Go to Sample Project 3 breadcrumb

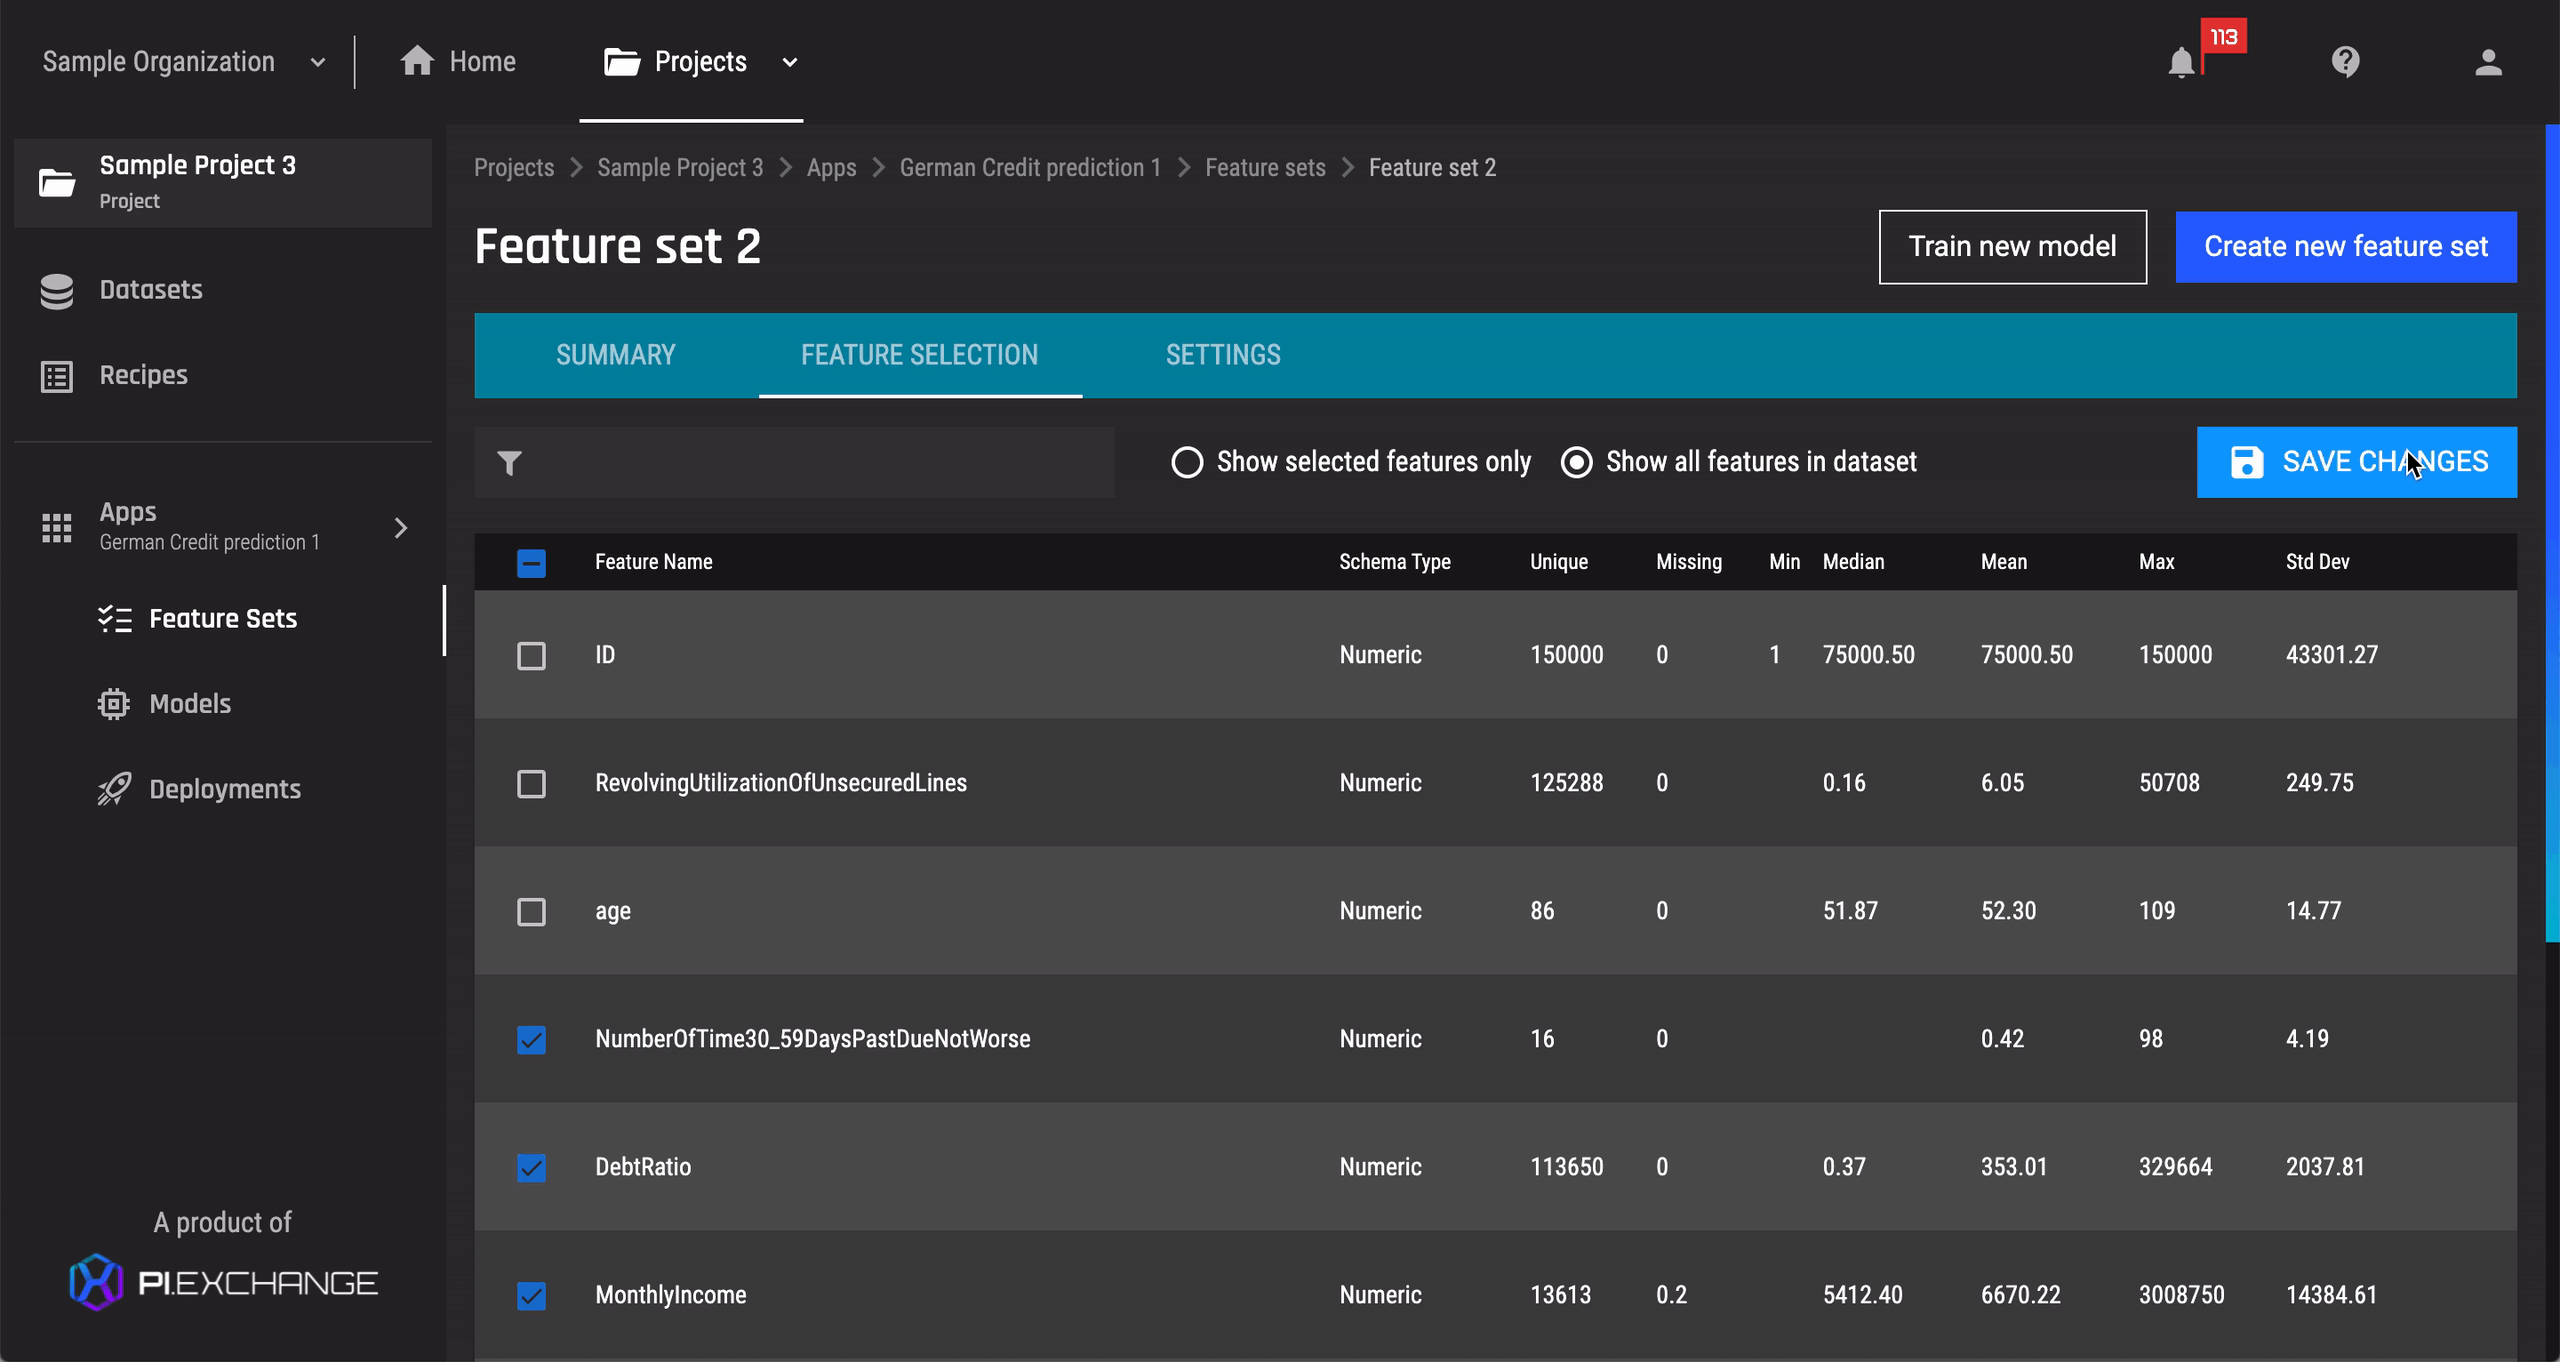click(680, 168)
